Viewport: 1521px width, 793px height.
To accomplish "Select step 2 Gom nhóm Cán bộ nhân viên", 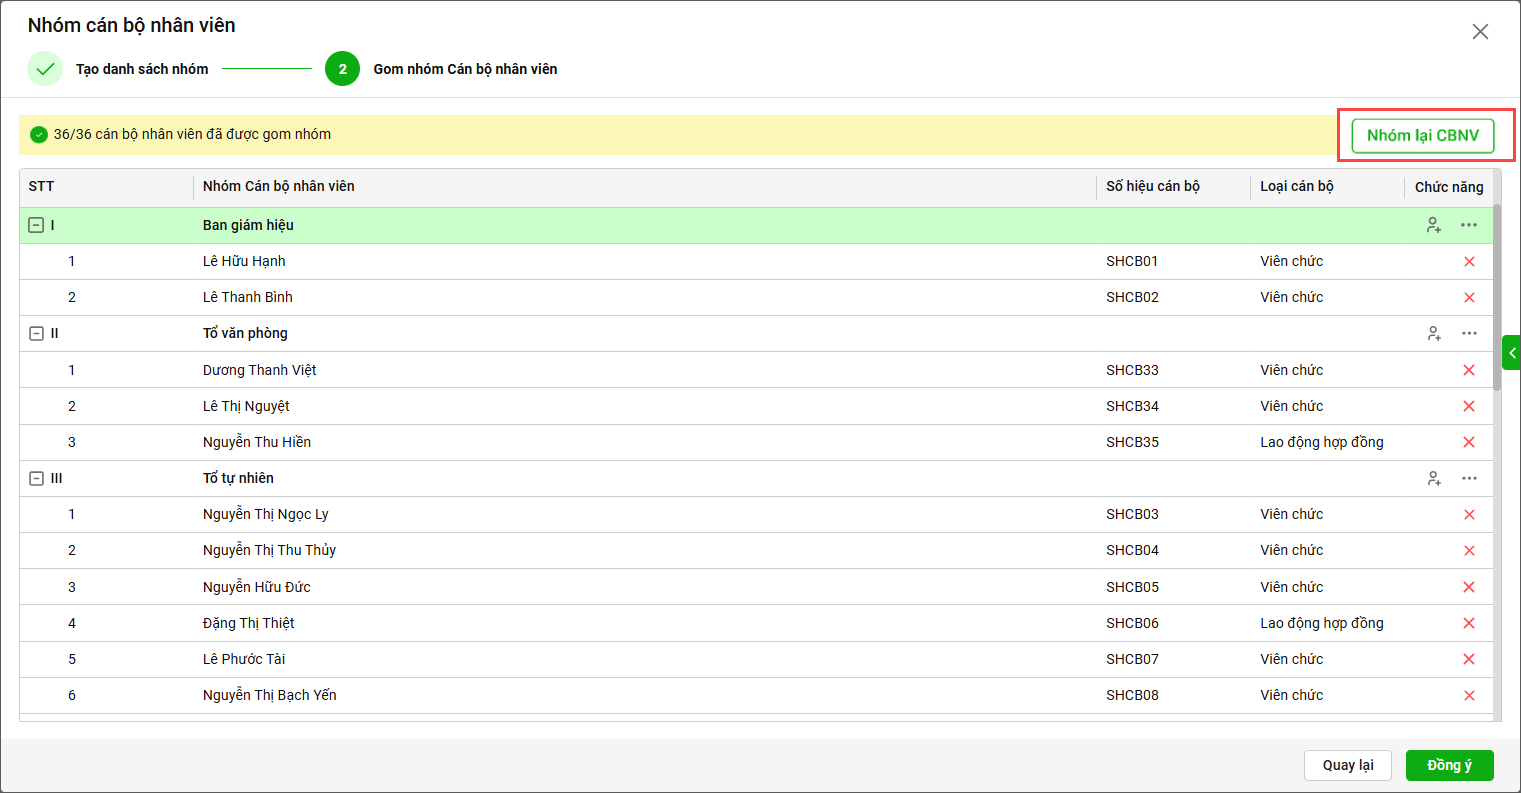I will pyautogui.click(x=342, y=69).
